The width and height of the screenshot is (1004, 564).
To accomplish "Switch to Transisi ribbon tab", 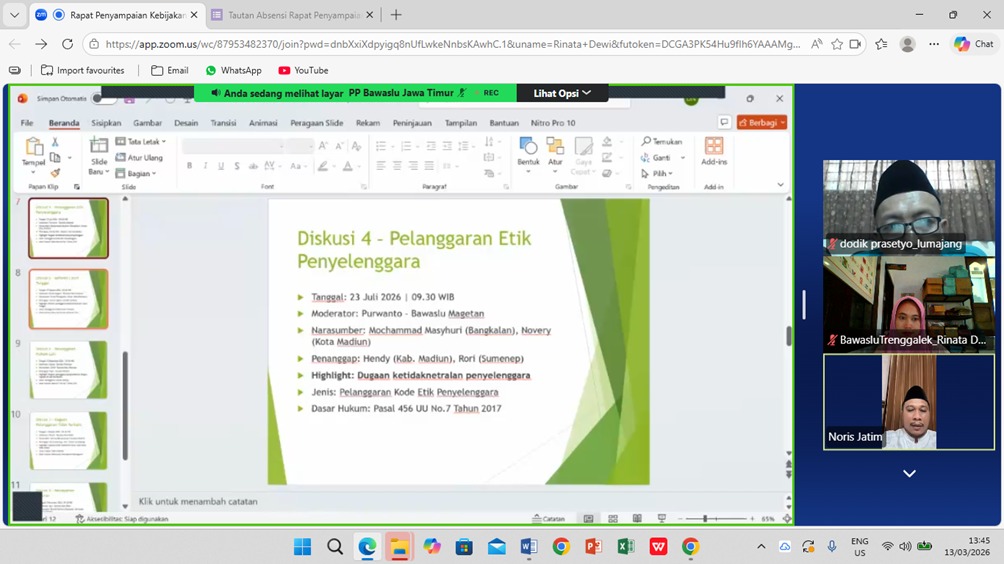I will [223, 123].
